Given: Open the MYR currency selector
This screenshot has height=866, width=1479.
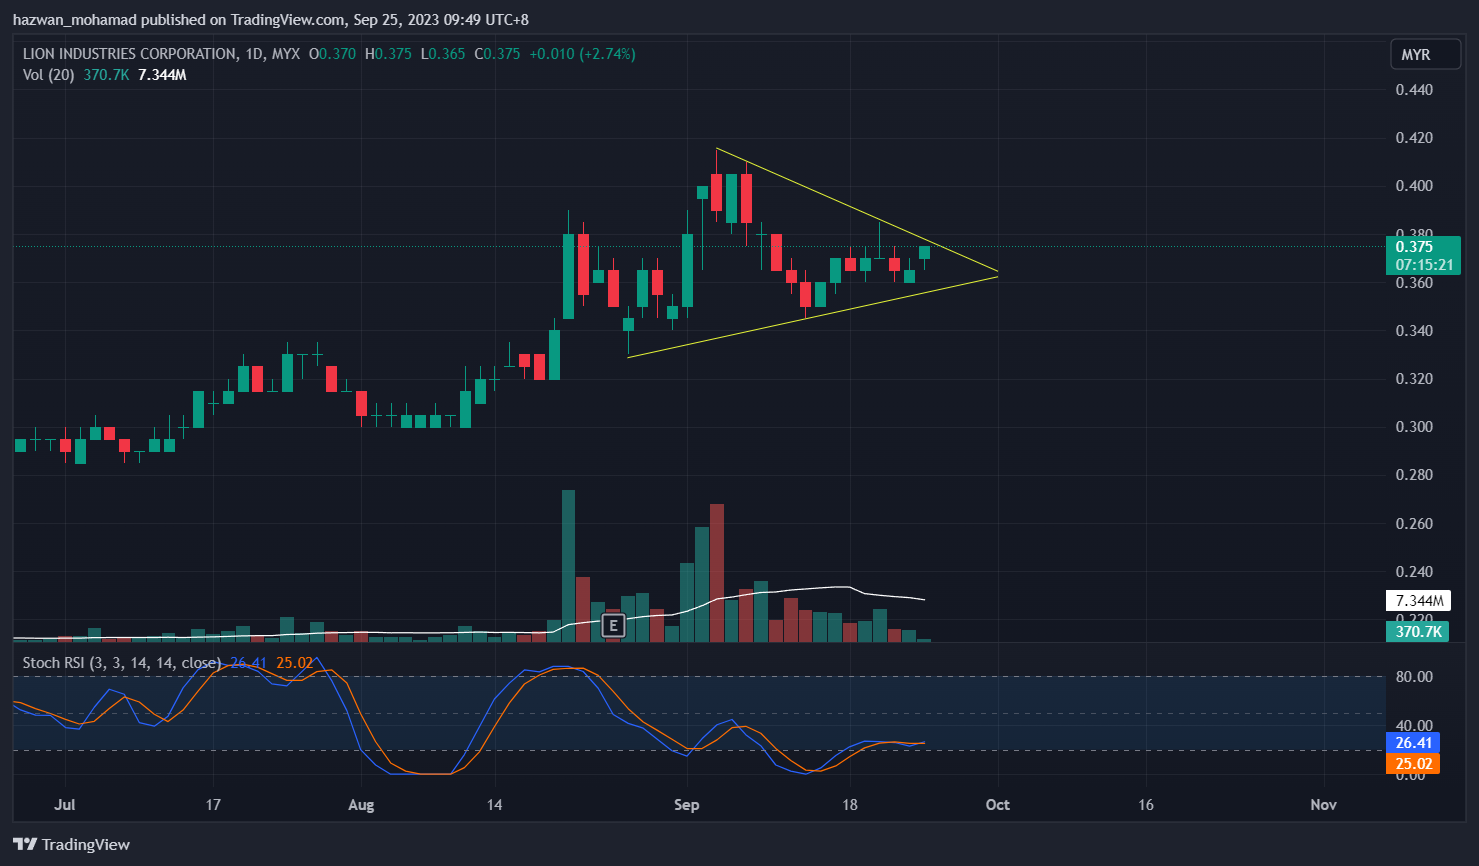Looking at the screenshot, I should point(1425,55).
